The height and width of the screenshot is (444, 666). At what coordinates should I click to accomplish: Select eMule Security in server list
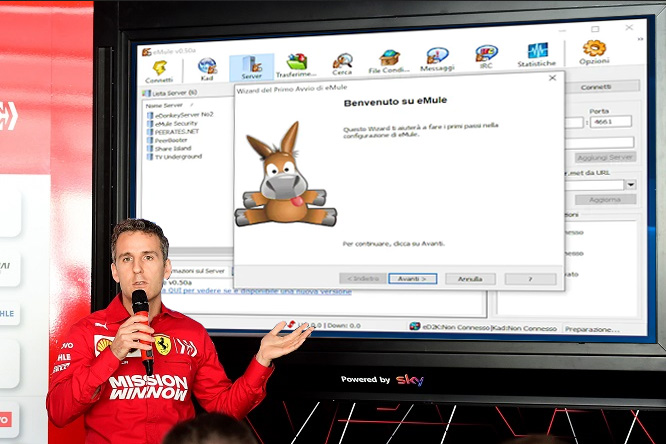[x=176, y=124]
